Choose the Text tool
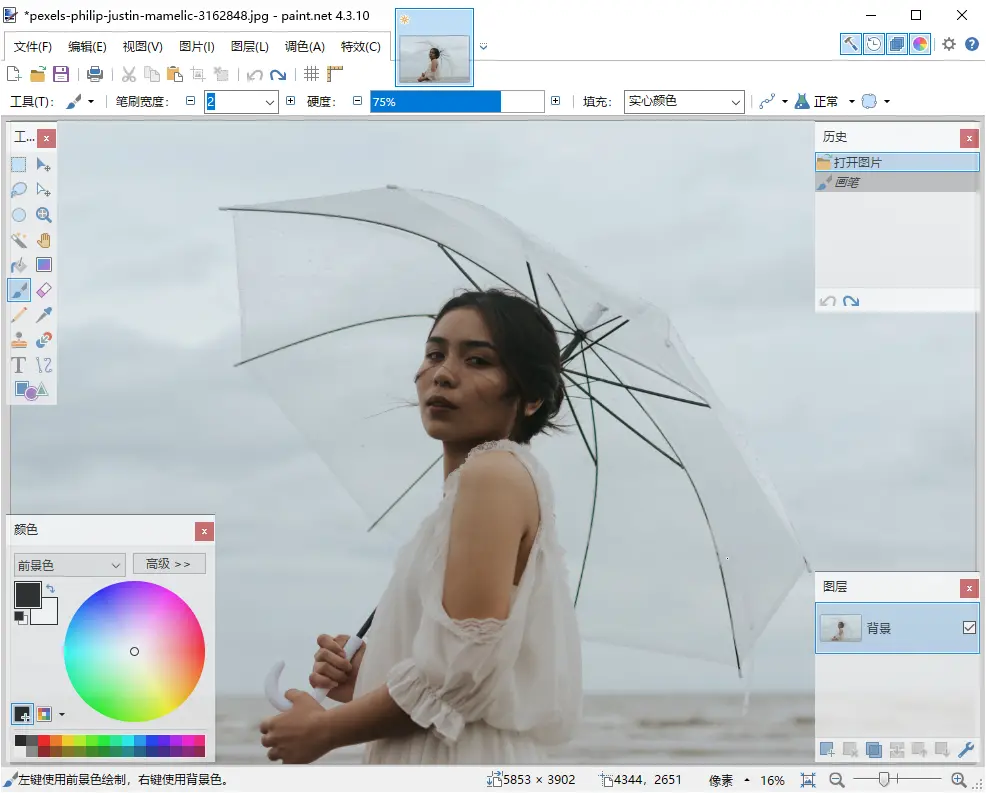The image size is (986, 793). pyautogui.click(x=19, y=365)
